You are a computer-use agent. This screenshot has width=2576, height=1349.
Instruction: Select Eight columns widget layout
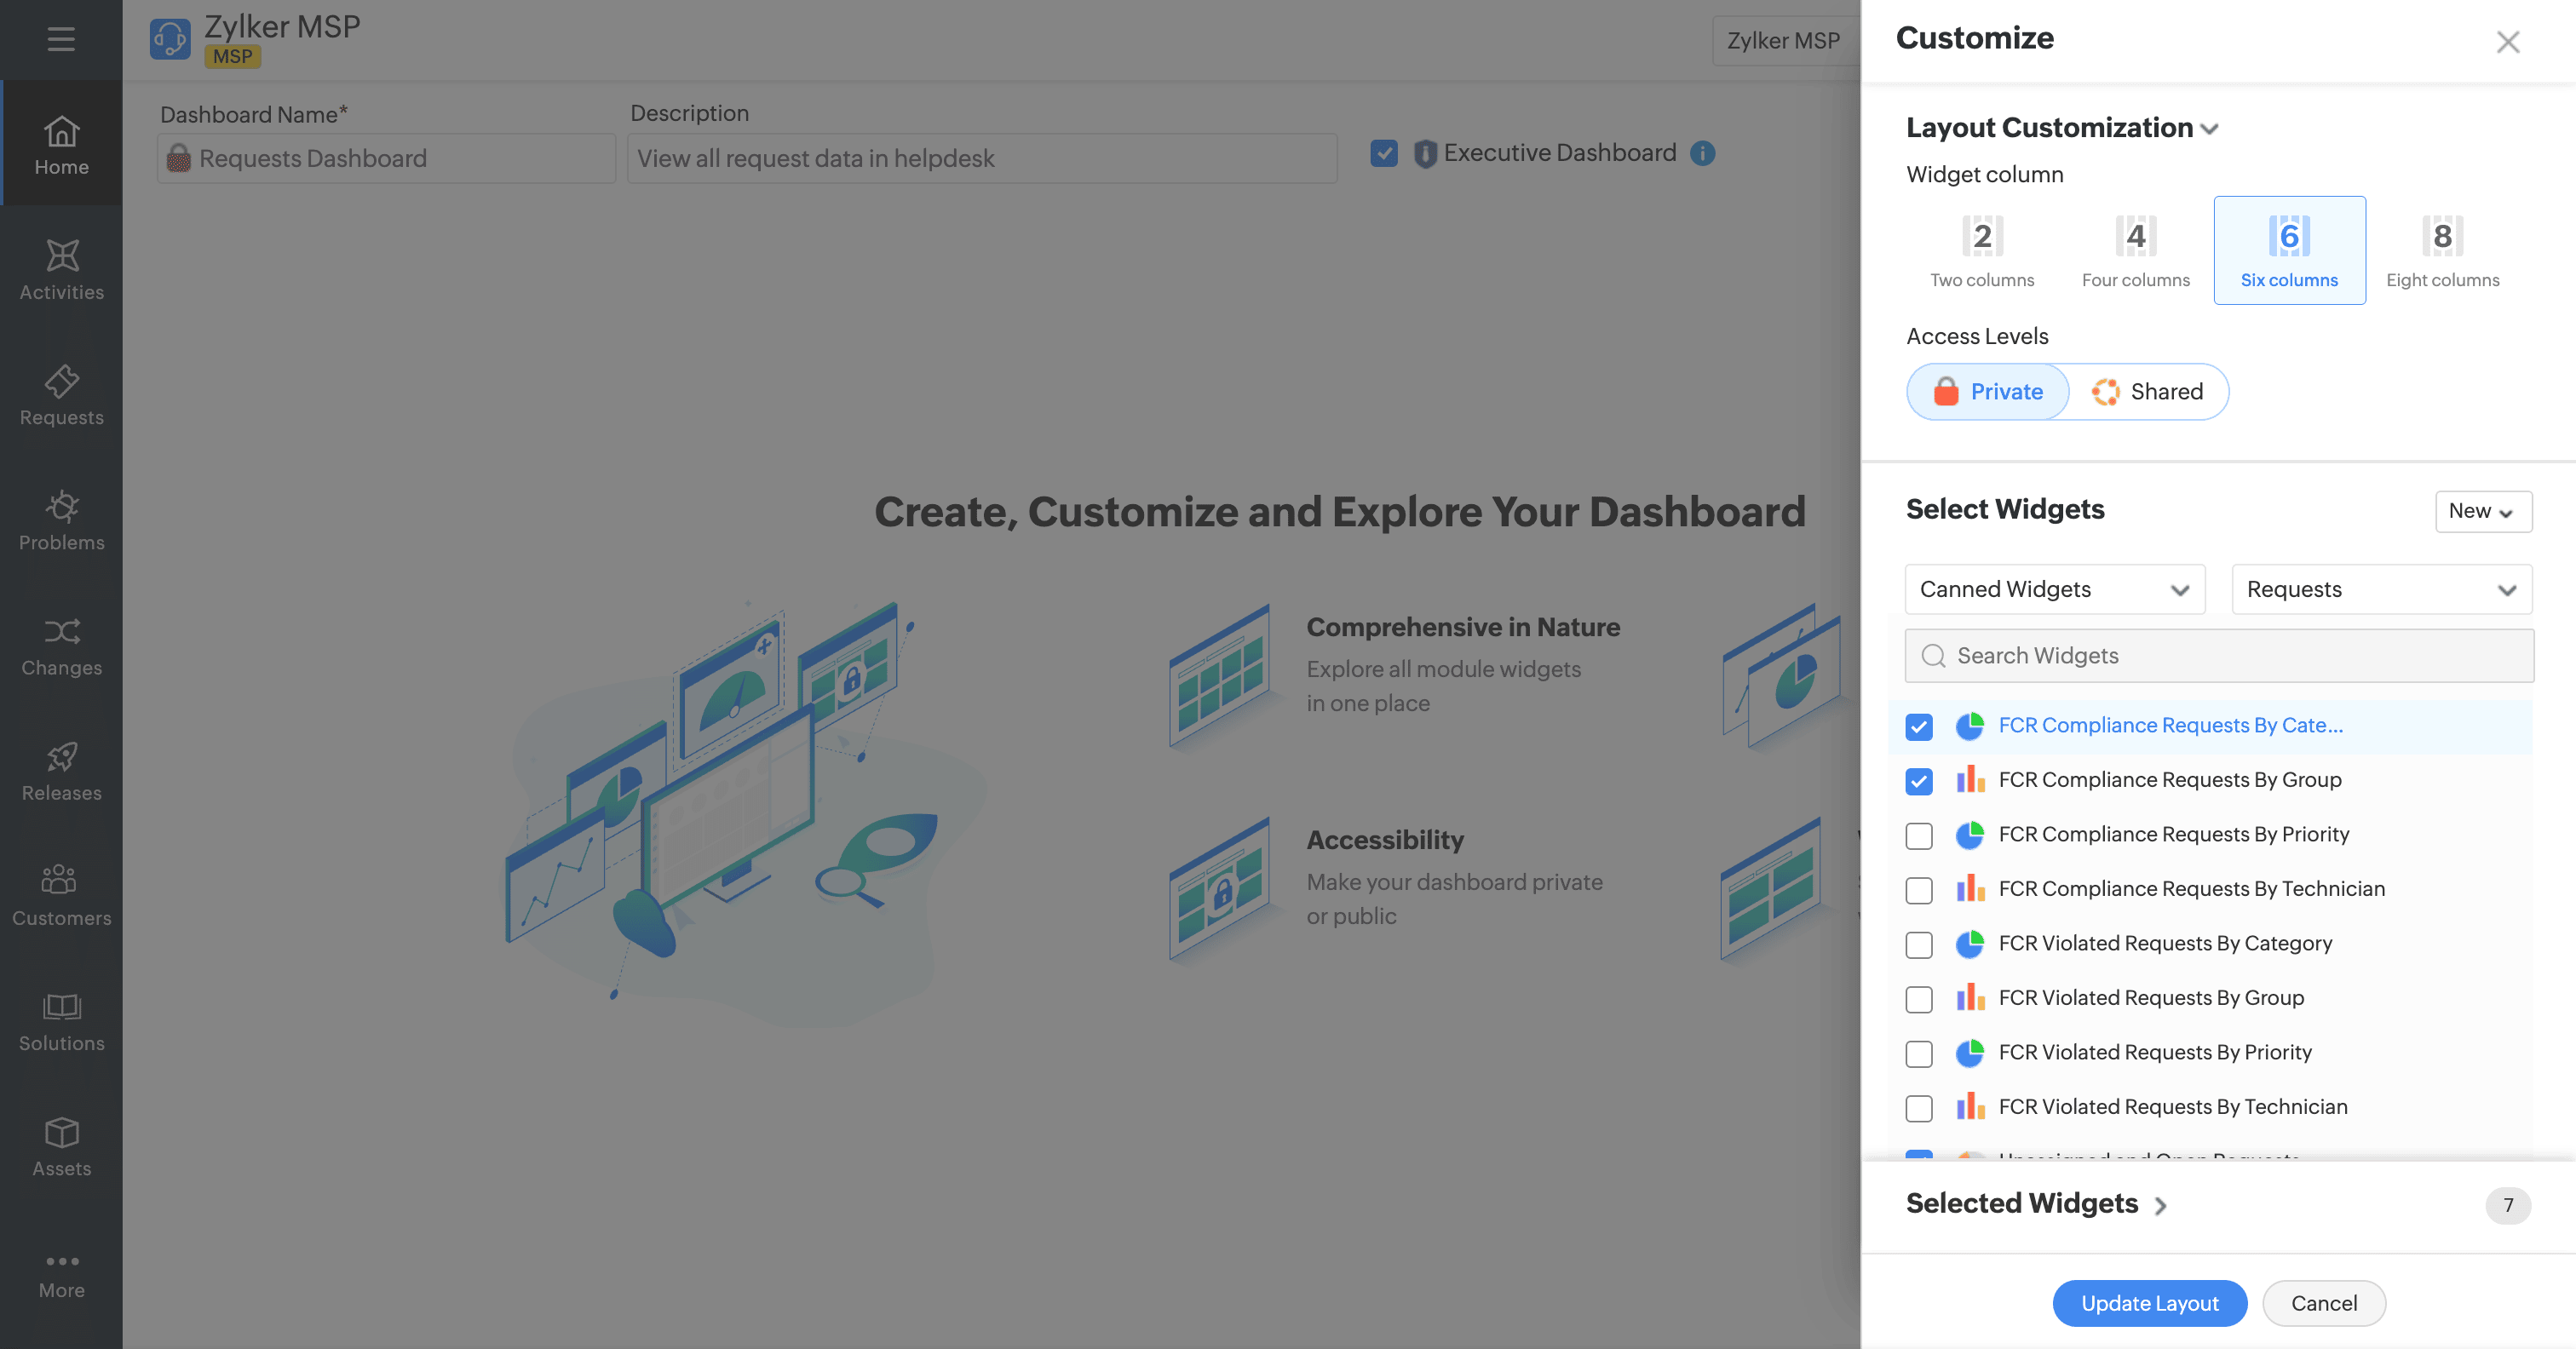pos(2441,250)
